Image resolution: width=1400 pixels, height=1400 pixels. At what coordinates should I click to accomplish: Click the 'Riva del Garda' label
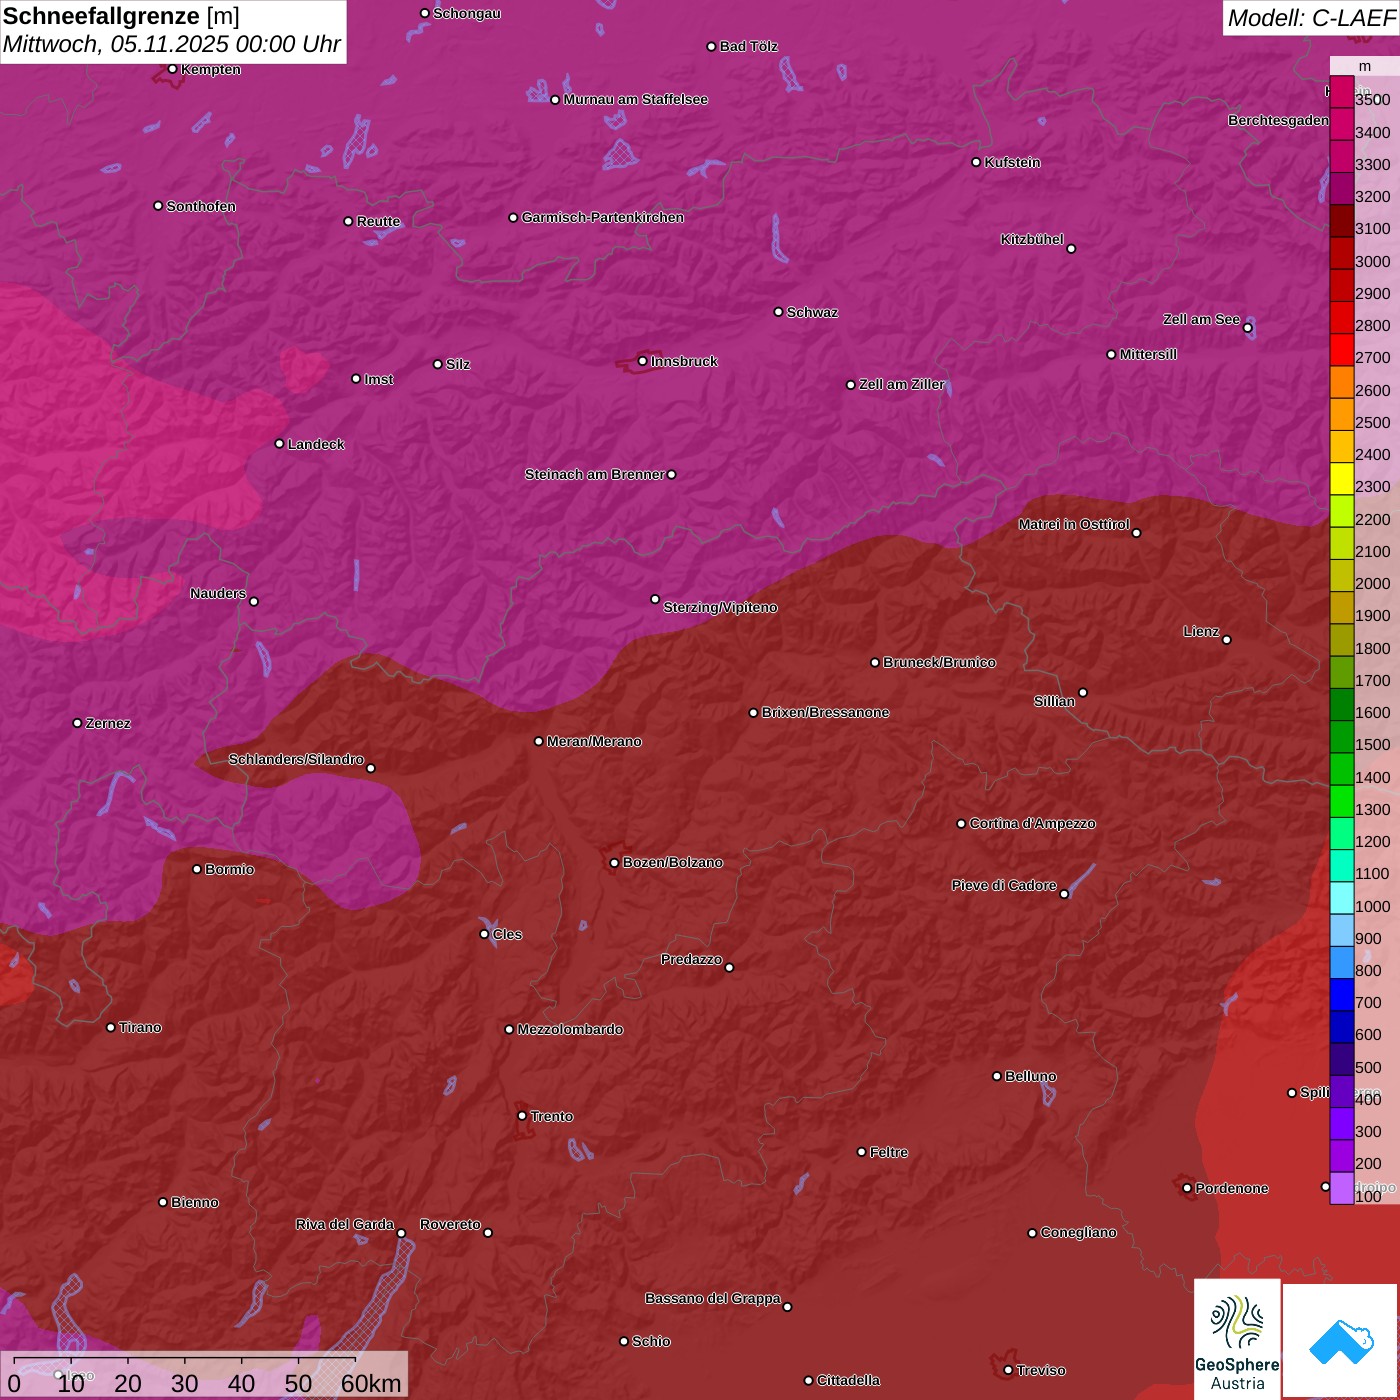click(x=345, y=1224)
